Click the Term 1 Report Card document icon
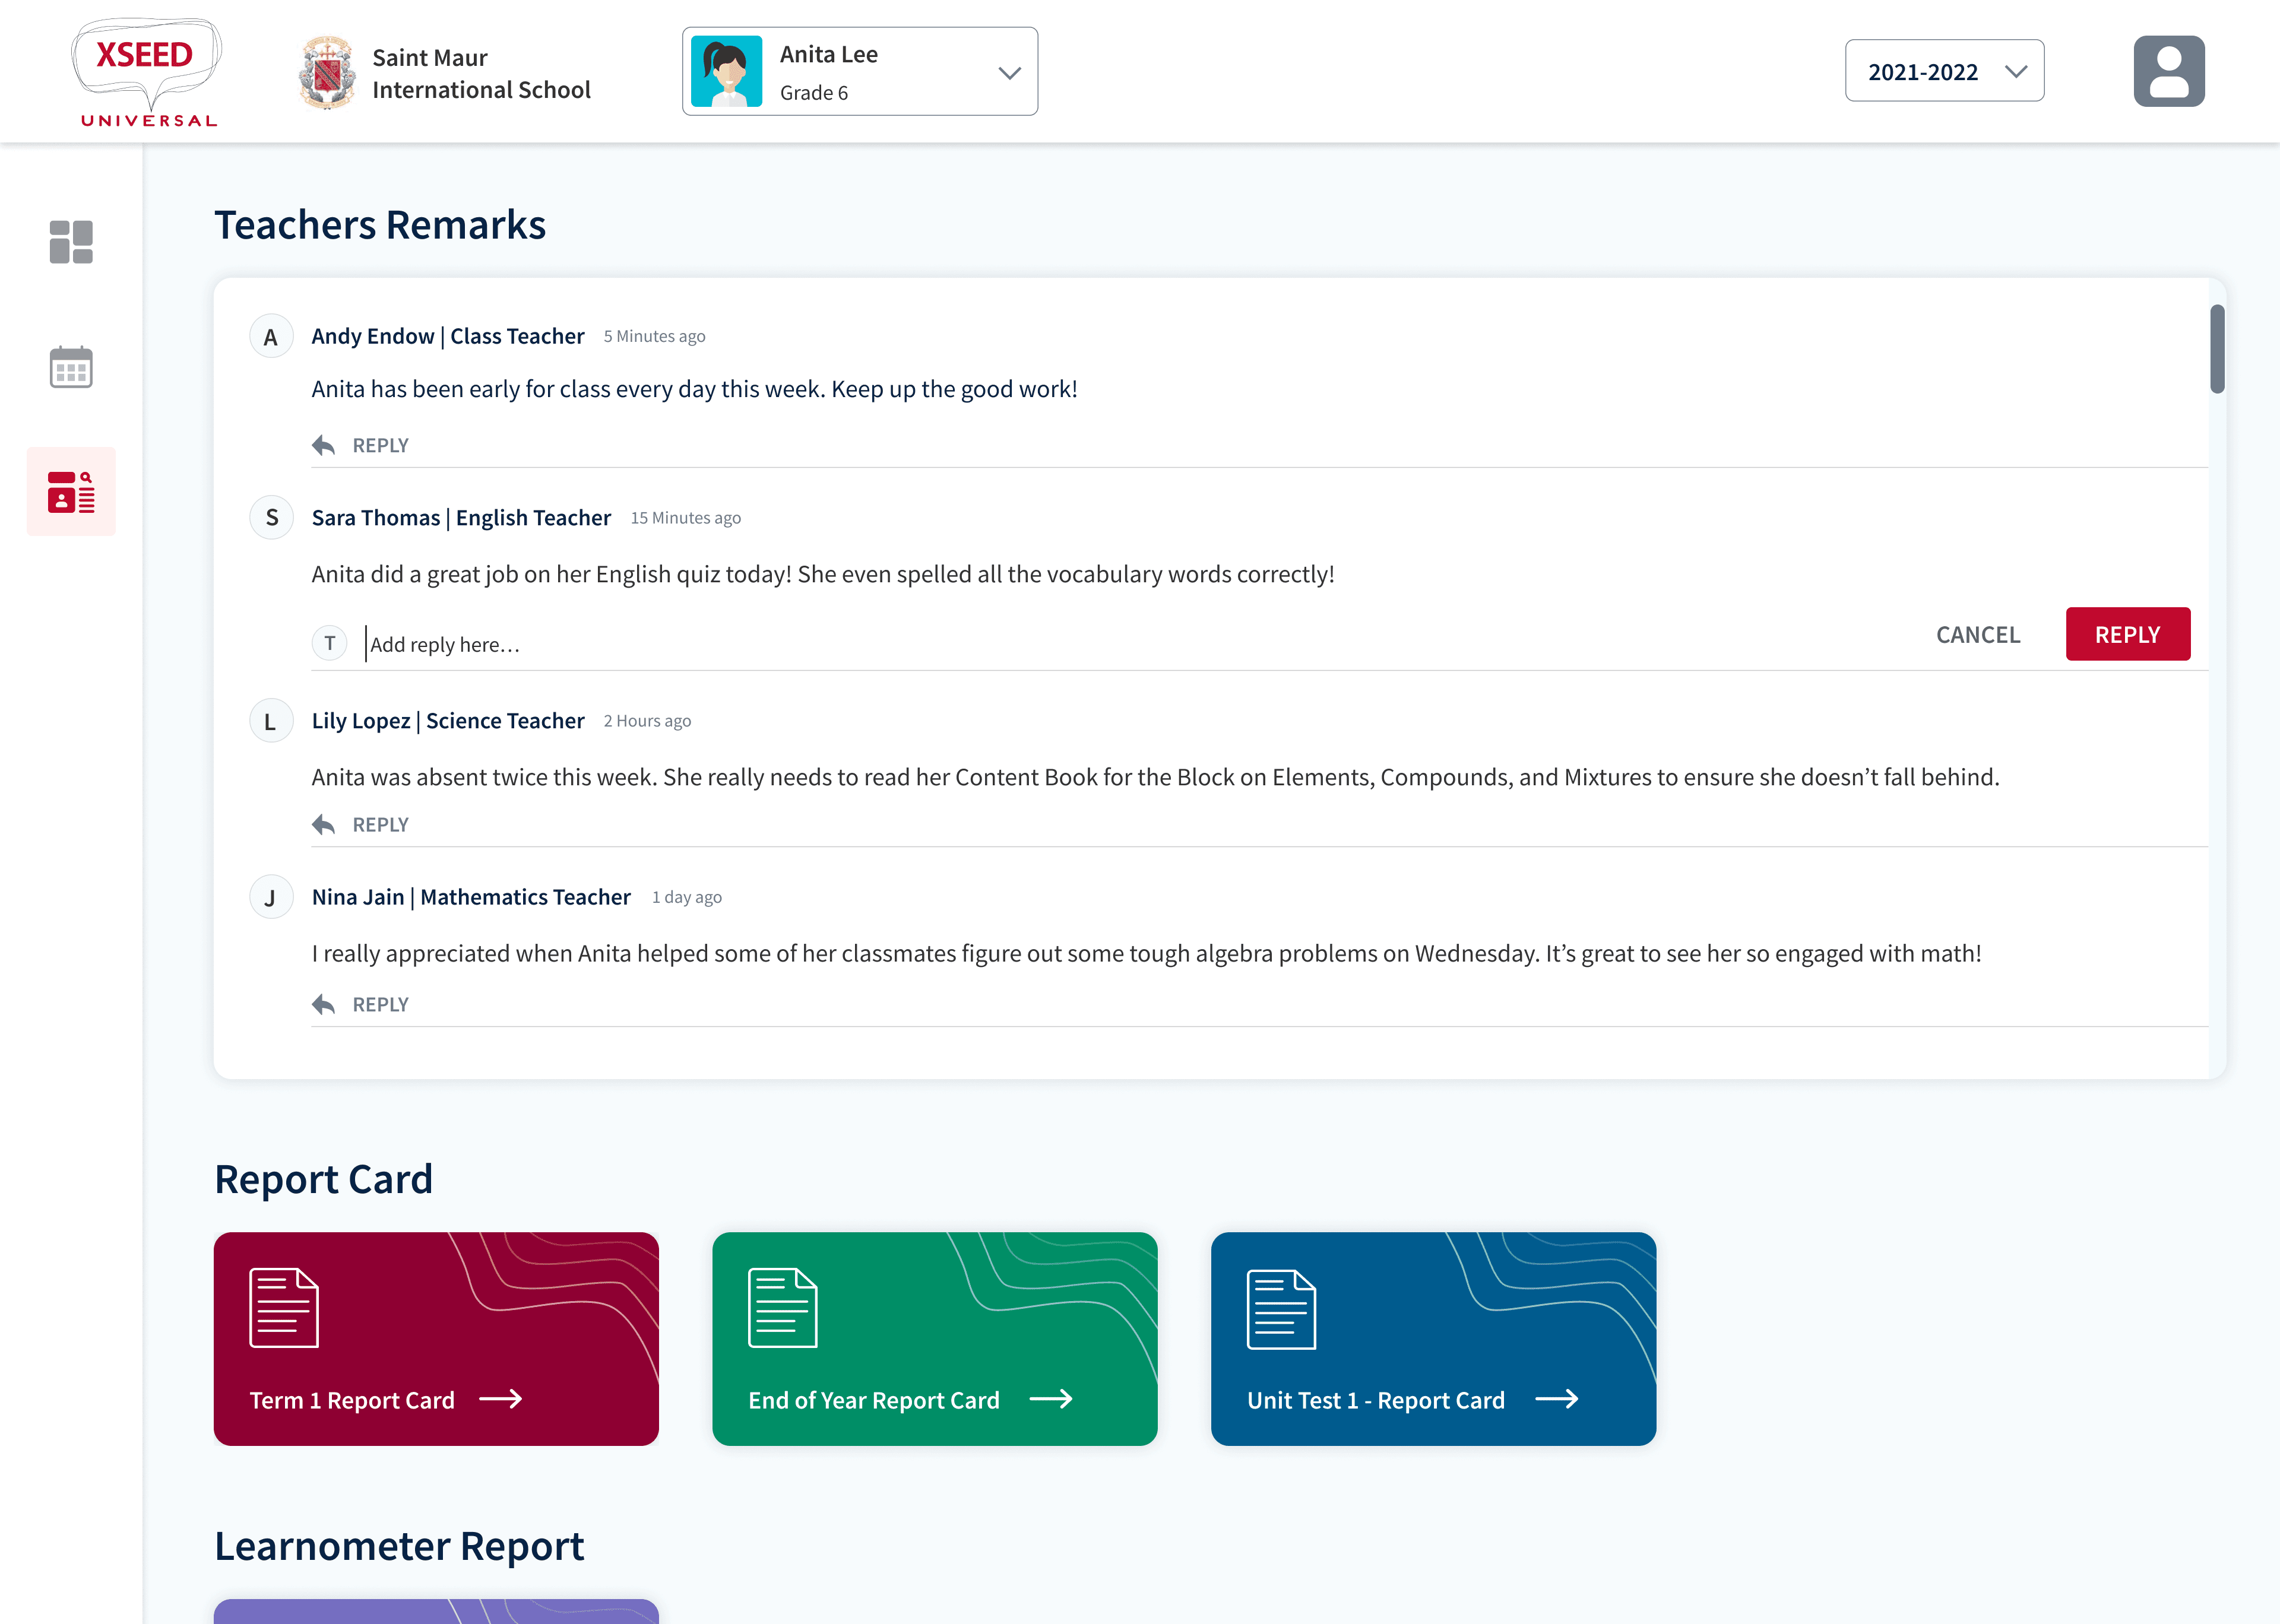Image resolution: width=2280 pixels, height=1624 pixels. coord(284,1308)
